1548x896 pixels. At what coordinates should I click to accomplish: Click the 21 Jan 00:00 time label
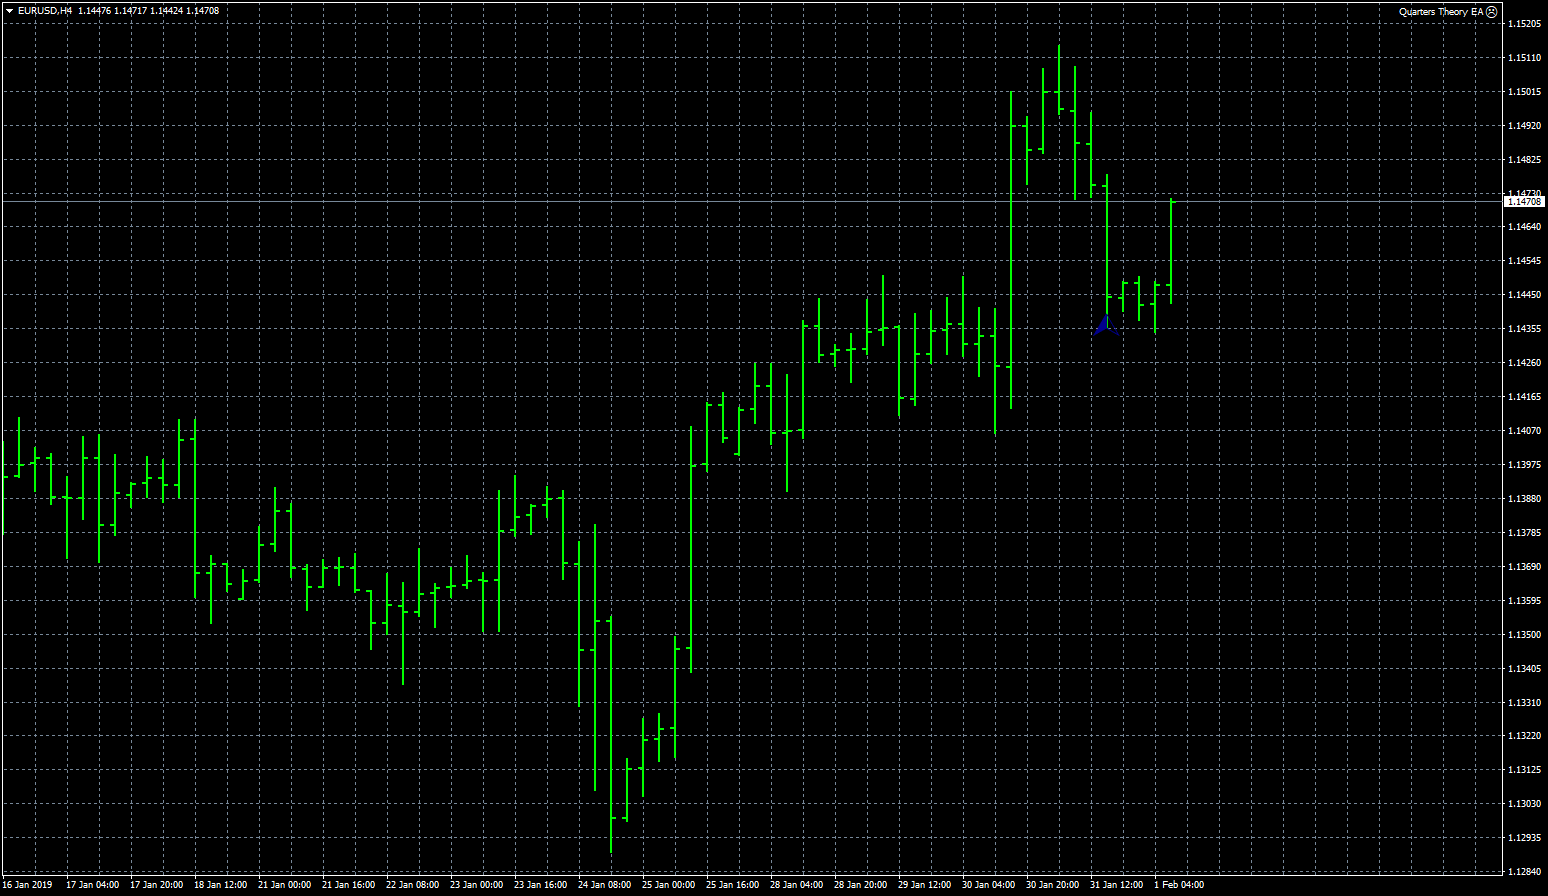coord(284,884)
